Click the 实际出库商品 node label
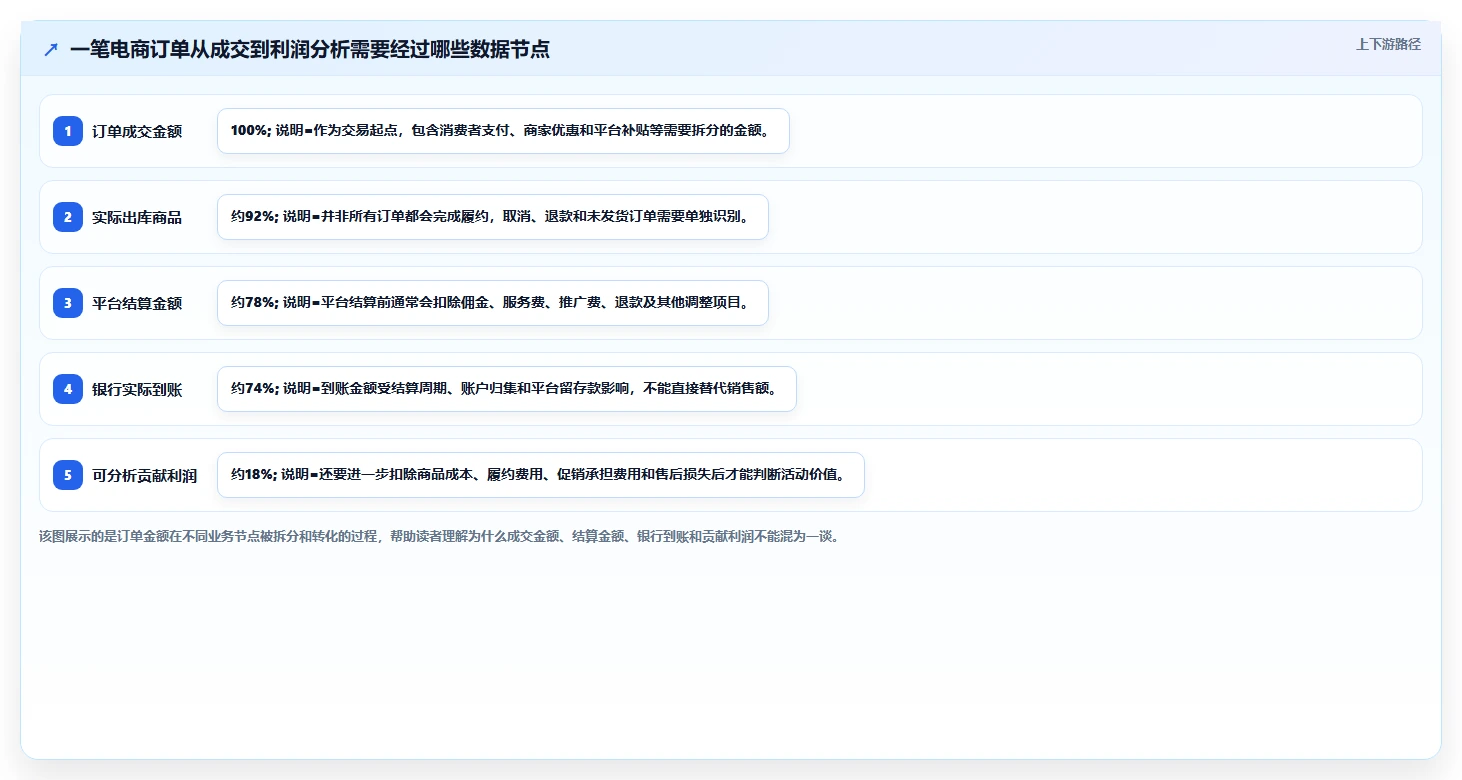Image resolution: width=1462 pixels, height=780 pixels. (137, 217)
